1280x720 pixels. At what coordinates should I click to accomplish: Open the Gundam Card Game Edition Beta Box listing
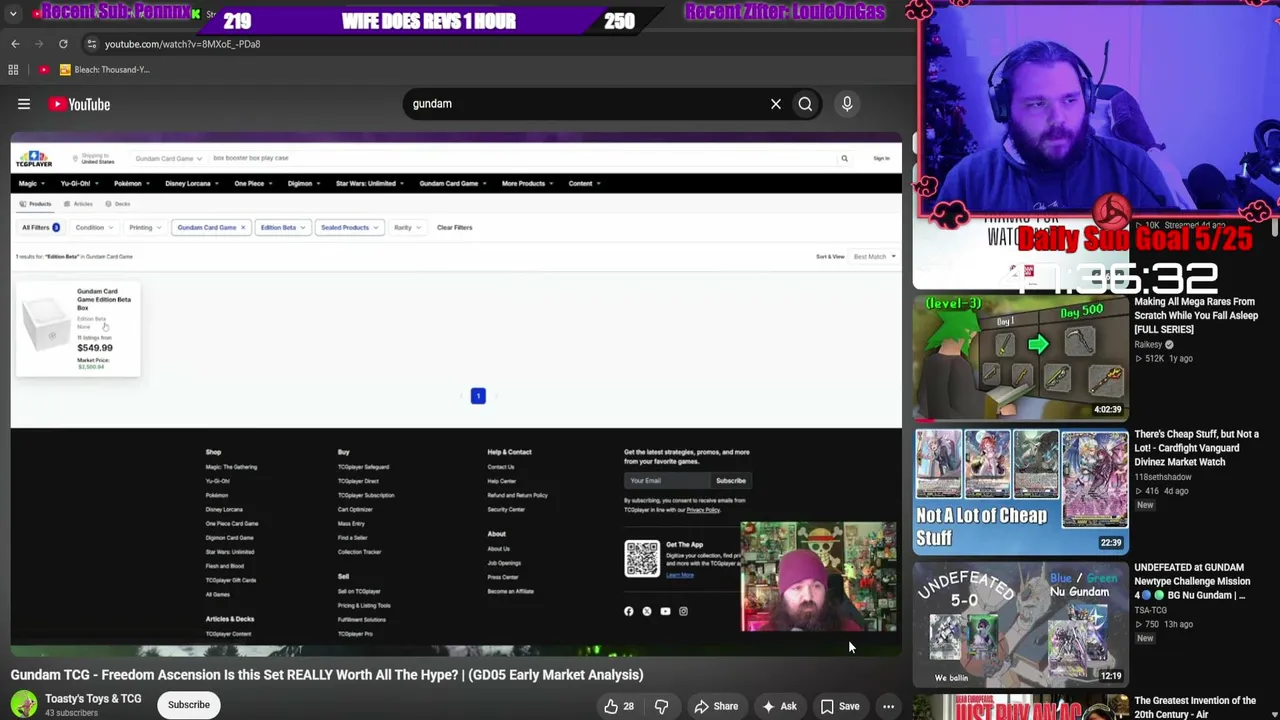78,329
